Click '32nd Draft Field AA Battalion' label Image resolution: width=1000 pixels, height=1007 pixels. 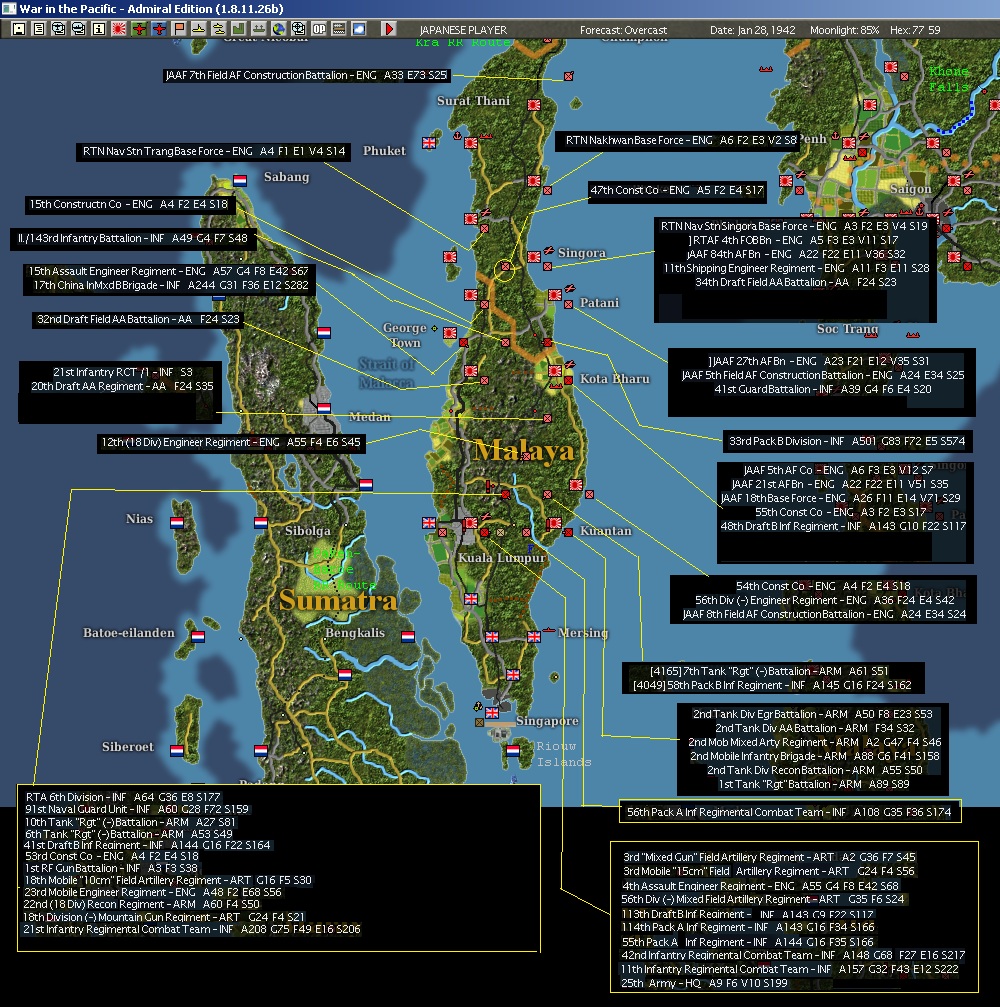click(x=137, y=319)
